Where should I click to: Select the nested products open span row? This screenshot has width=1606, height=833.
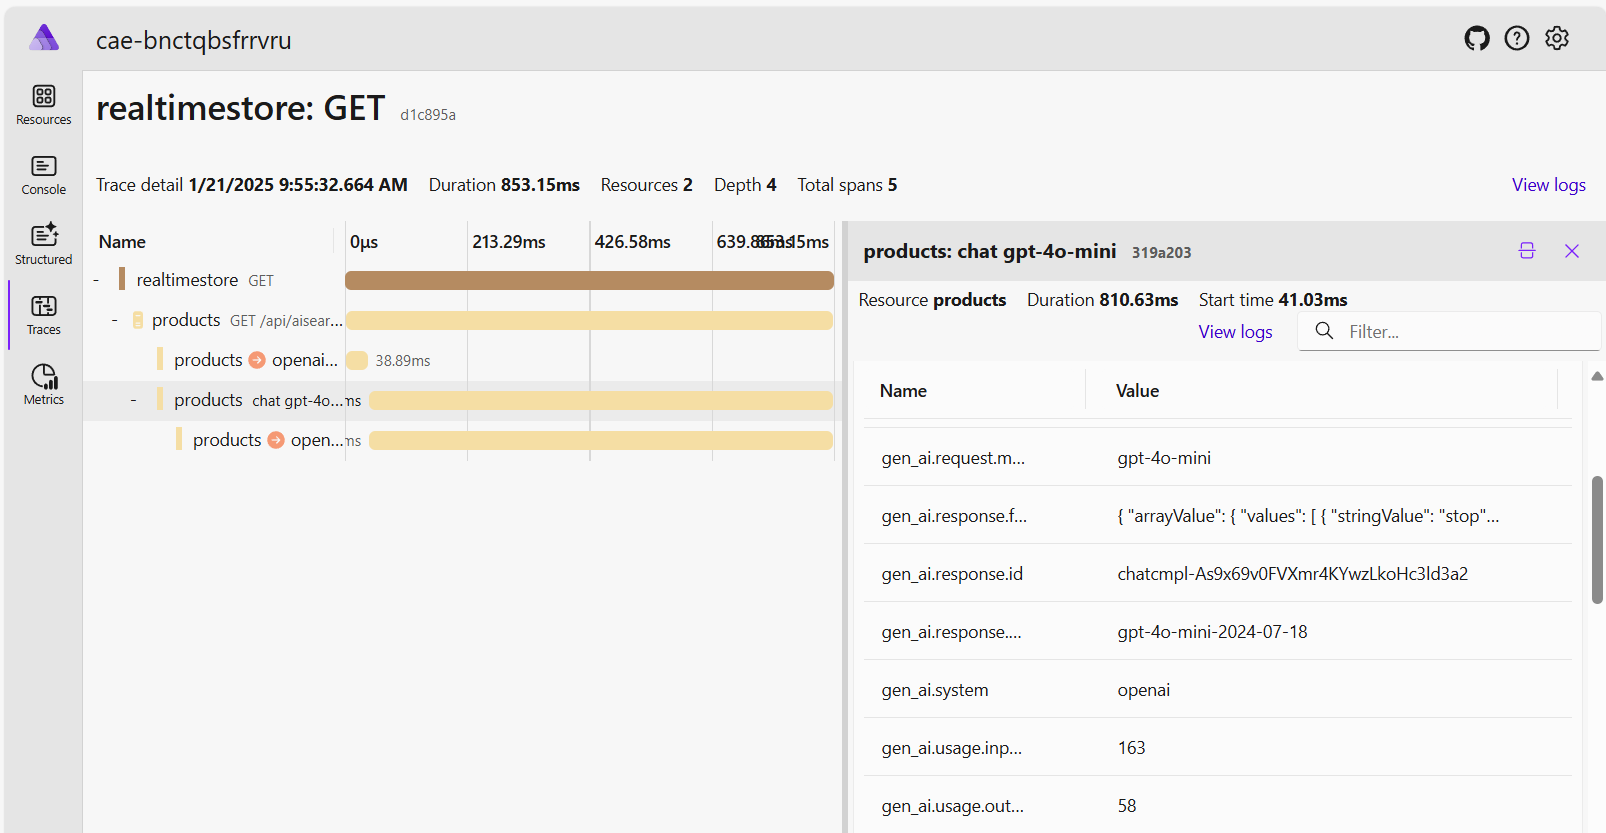click(x=462, y=440)
